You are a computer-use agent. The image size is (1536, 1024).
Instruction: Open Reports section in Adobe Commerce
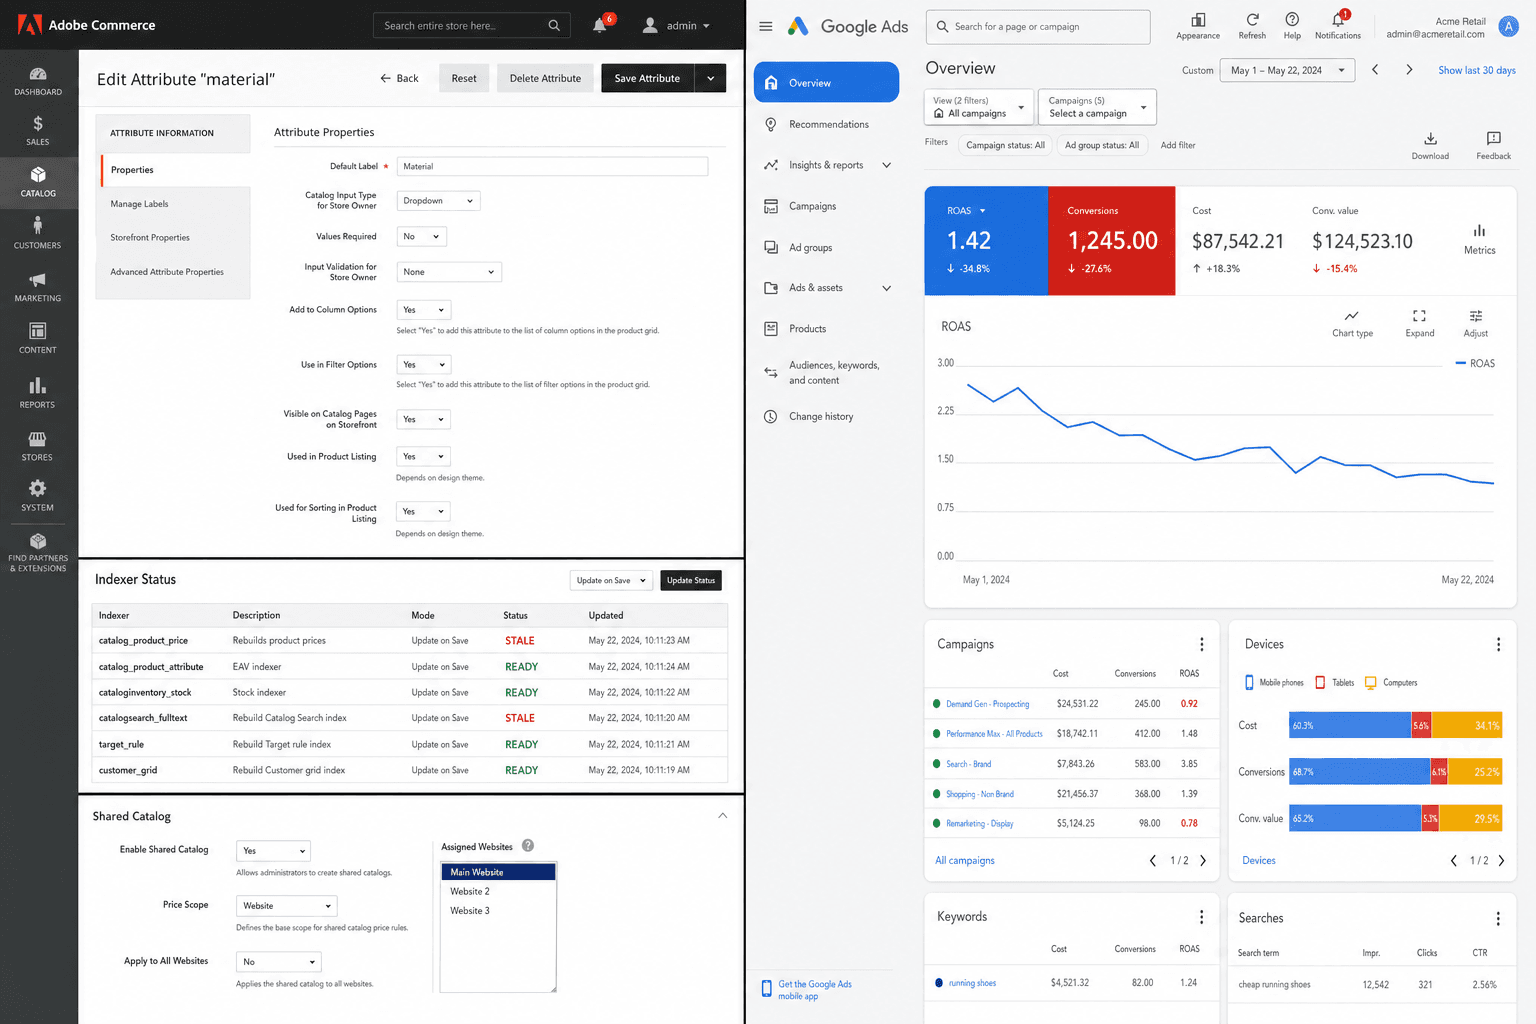tap(38, 393)
